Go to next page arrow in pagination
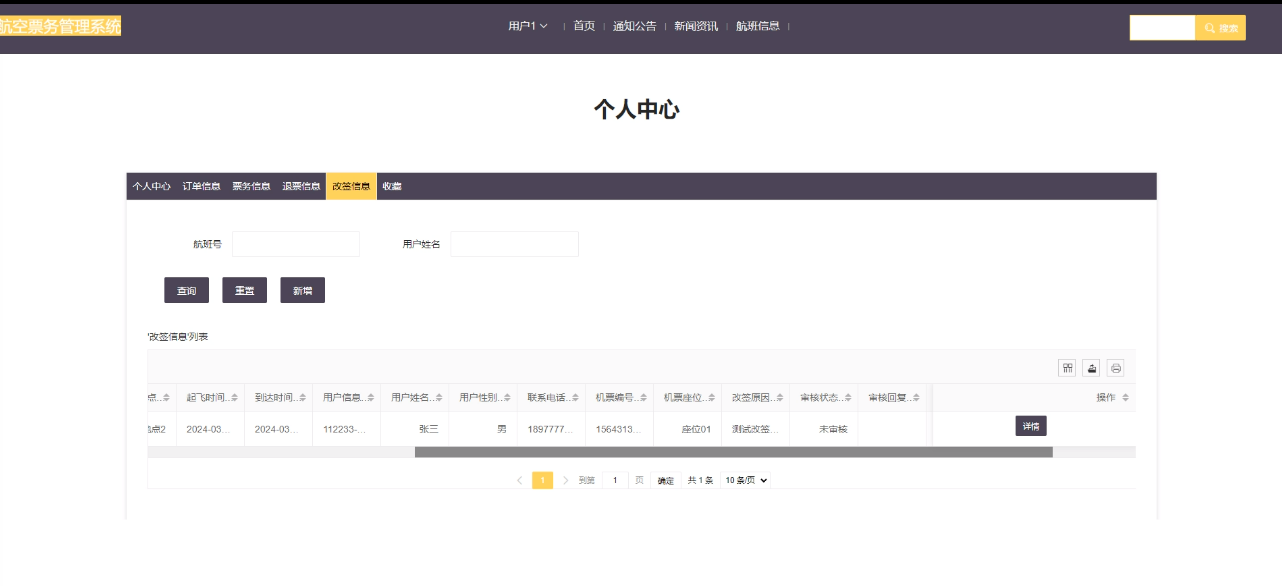The image size is (1282, 586). (x=565, y=480)
